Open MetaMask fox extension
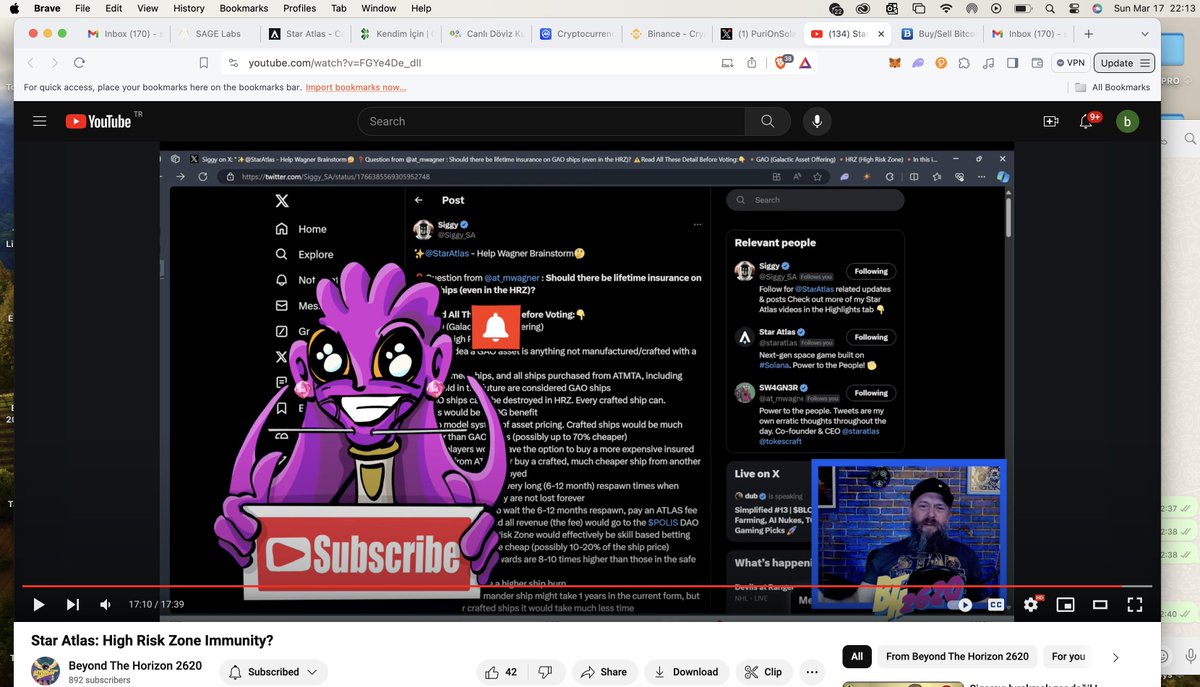The height and width of the screenshot is (687, 1200). click(x=894, y=62)
